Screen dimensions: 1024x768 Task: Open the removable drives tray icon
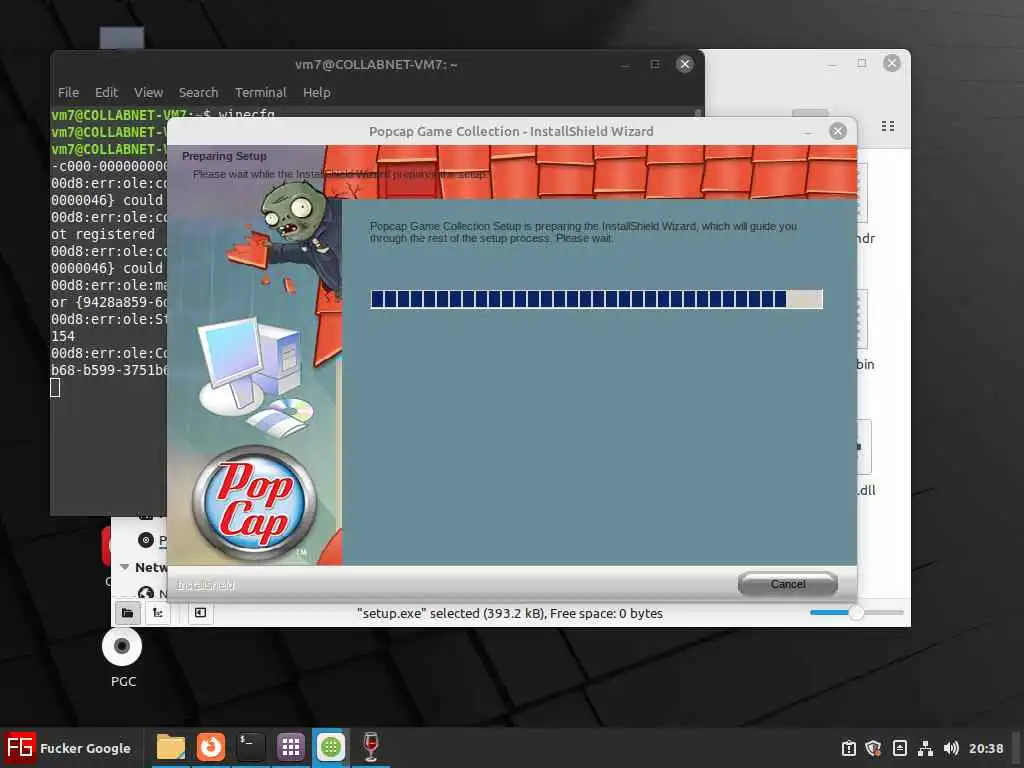coord(900,748)
